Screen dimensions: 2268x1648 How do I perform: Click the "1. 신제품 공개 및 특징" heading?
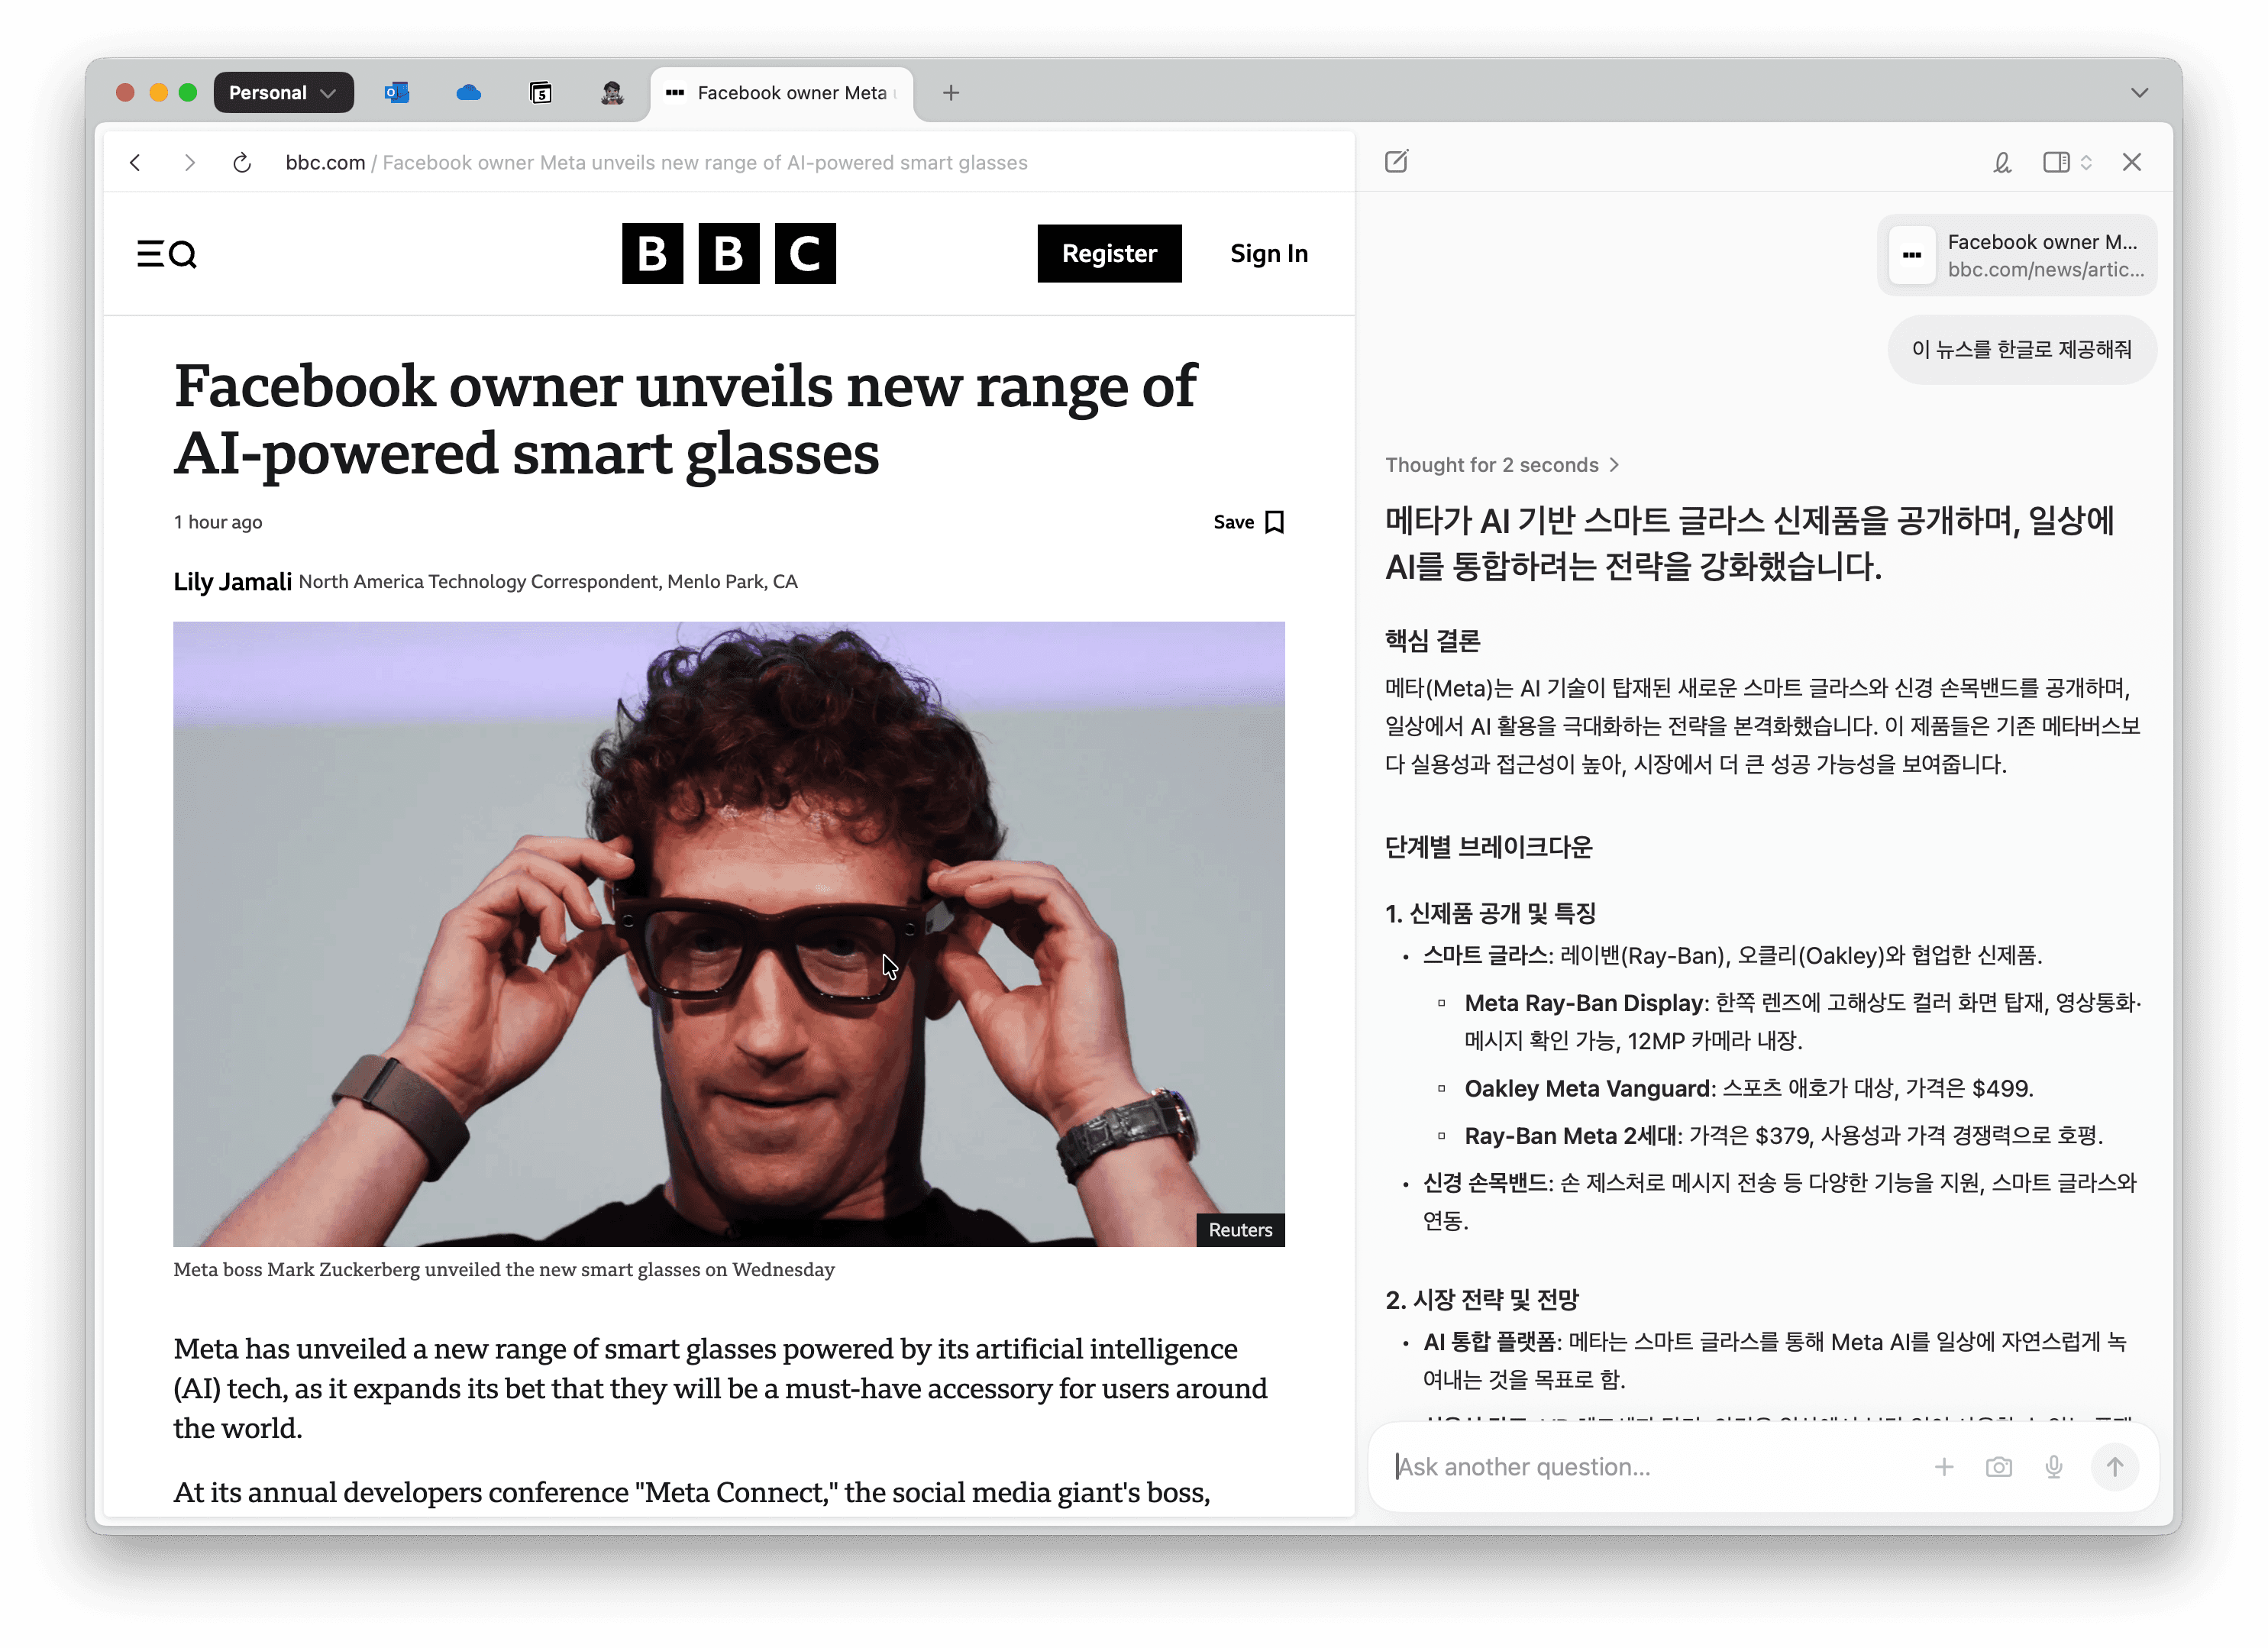pyautogui.click(x=1490, y=913)
